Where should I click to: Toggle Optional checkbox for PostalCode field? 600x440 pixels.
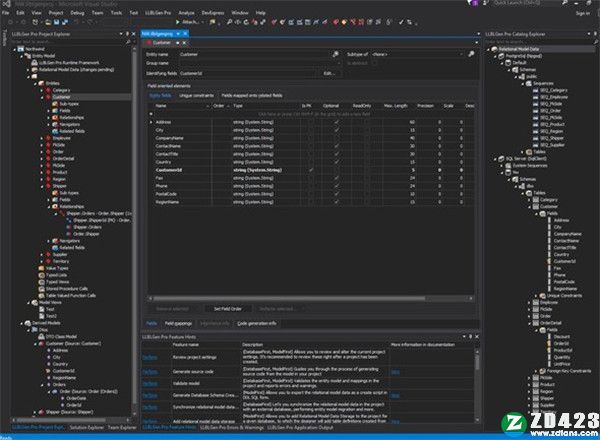336,194
